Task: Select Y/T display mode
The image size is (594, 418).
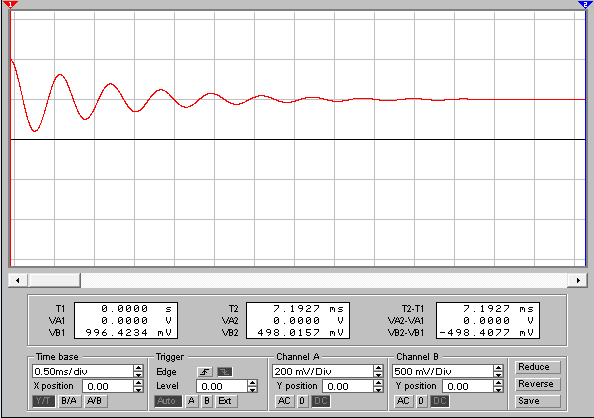Action: tap(44, 401)
